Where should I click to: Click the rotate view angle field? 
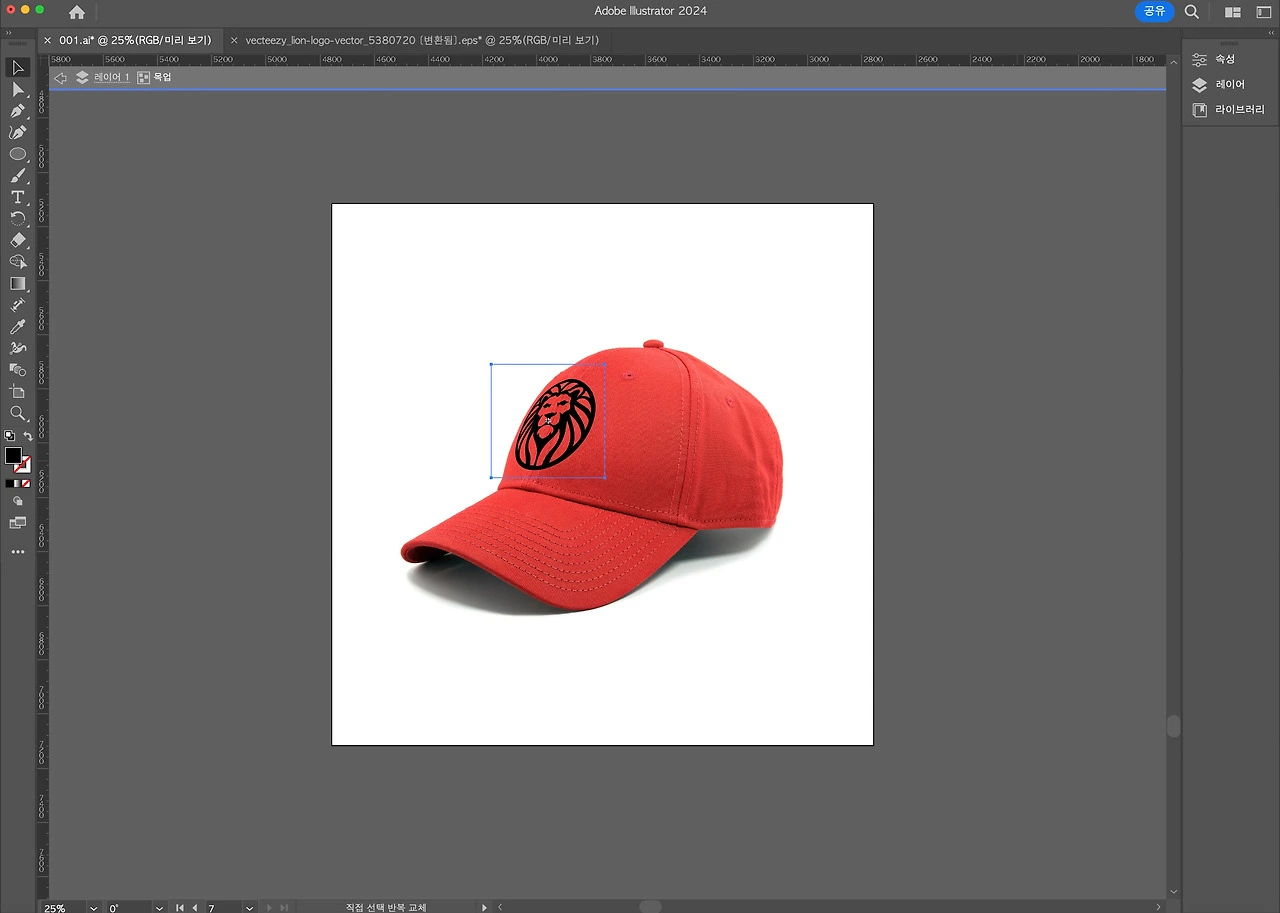click(128, 908)
